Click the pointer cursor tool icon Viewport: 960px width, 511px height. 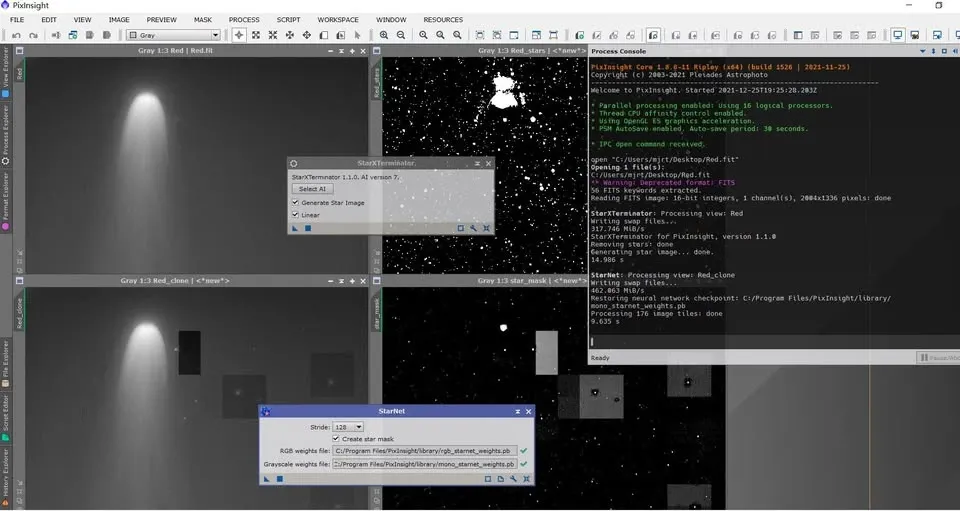pyautogui.click(x=358, y=35)
